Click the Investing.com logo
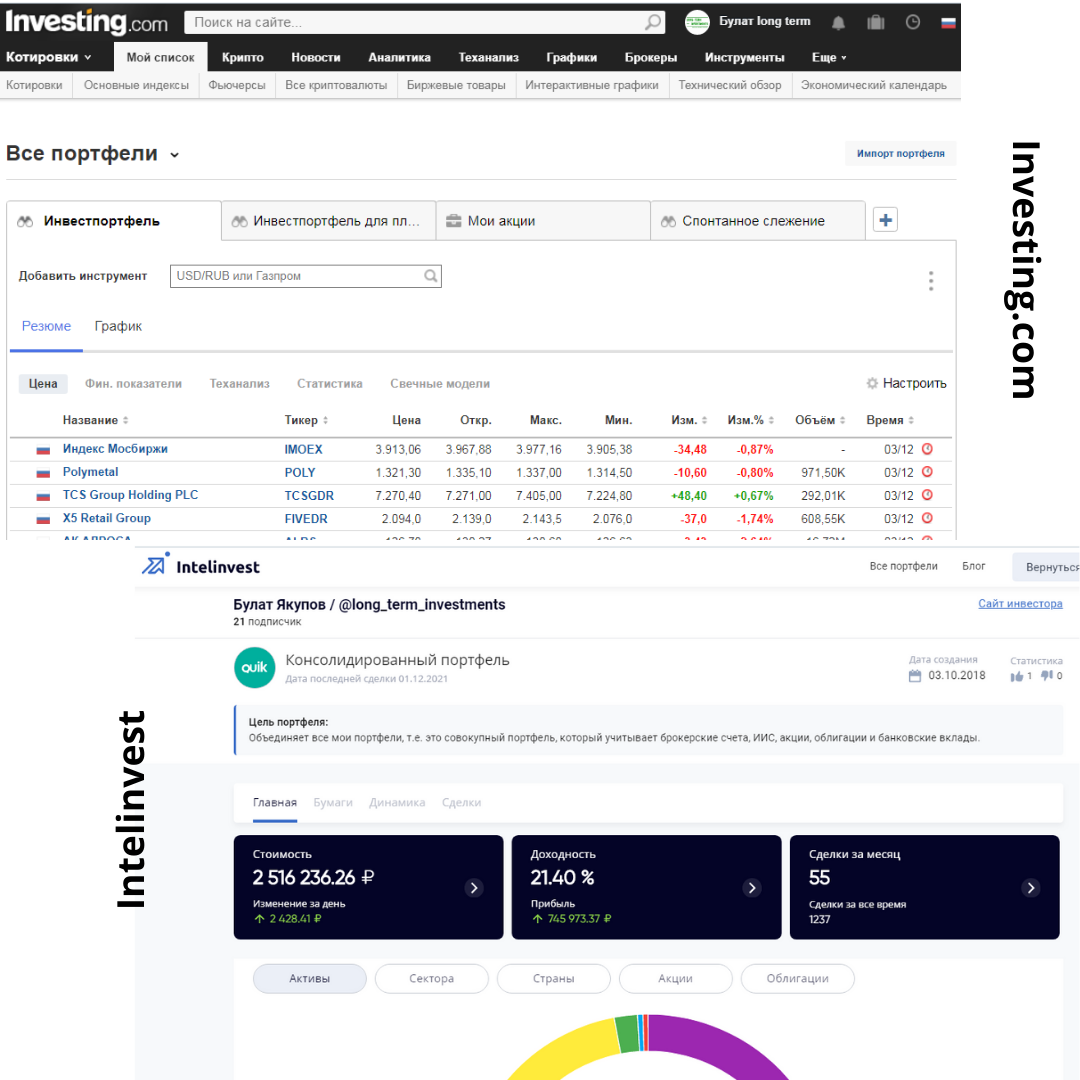Viewport: 1080px width, 1080px height. 87,22
